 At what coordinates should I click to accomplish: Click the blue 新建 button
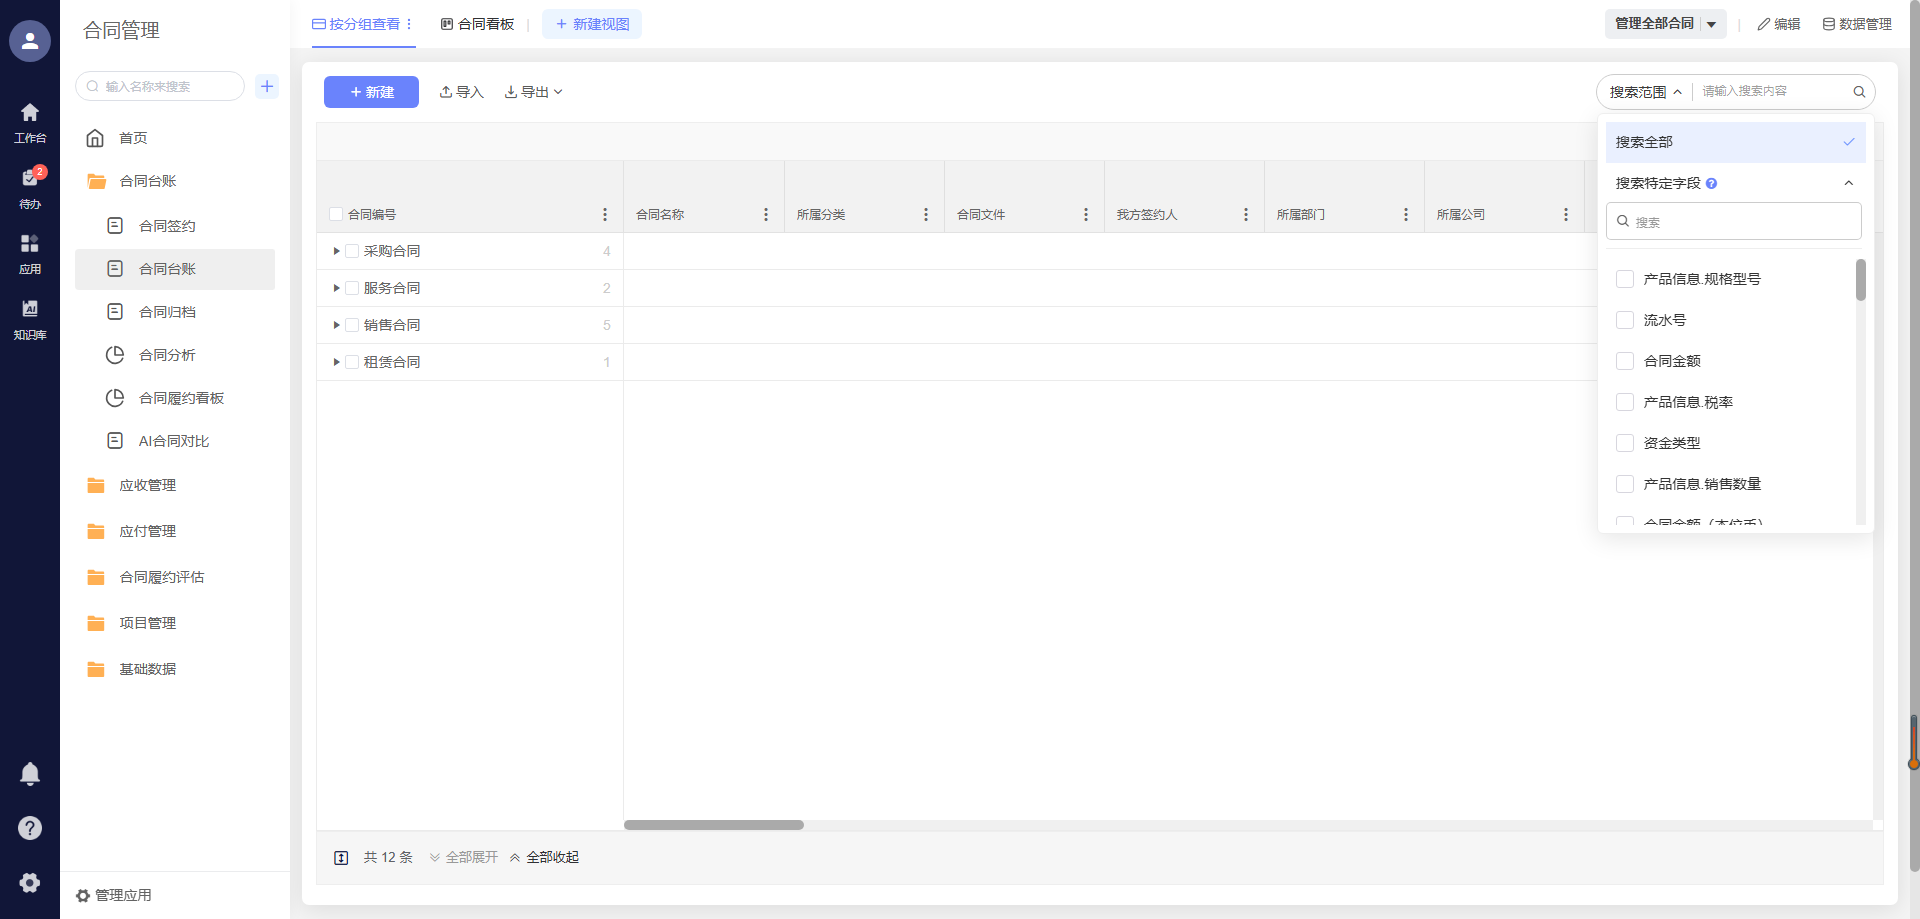point(371,92)
